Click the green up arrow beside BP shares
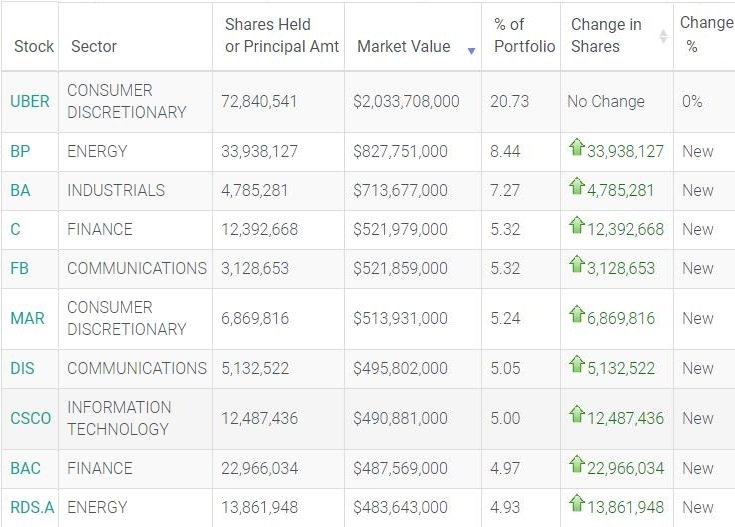 576,148
